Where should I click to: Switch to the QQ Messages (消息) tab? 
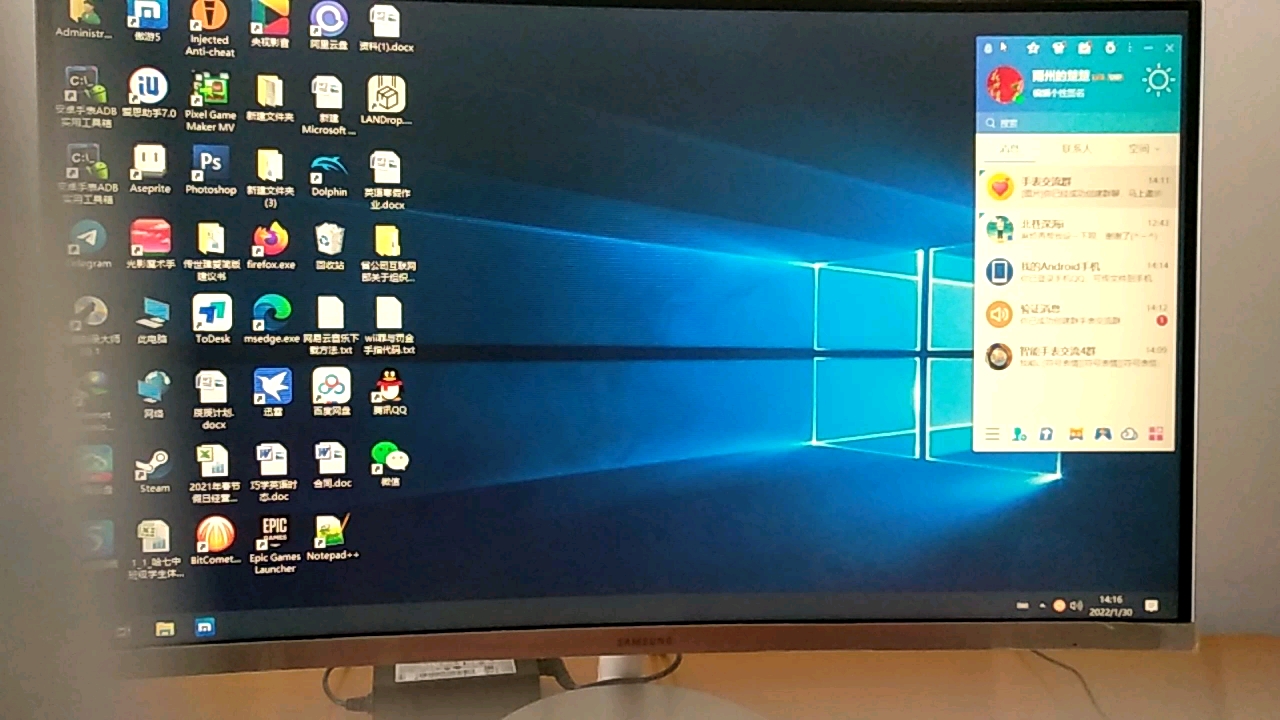1009,148
